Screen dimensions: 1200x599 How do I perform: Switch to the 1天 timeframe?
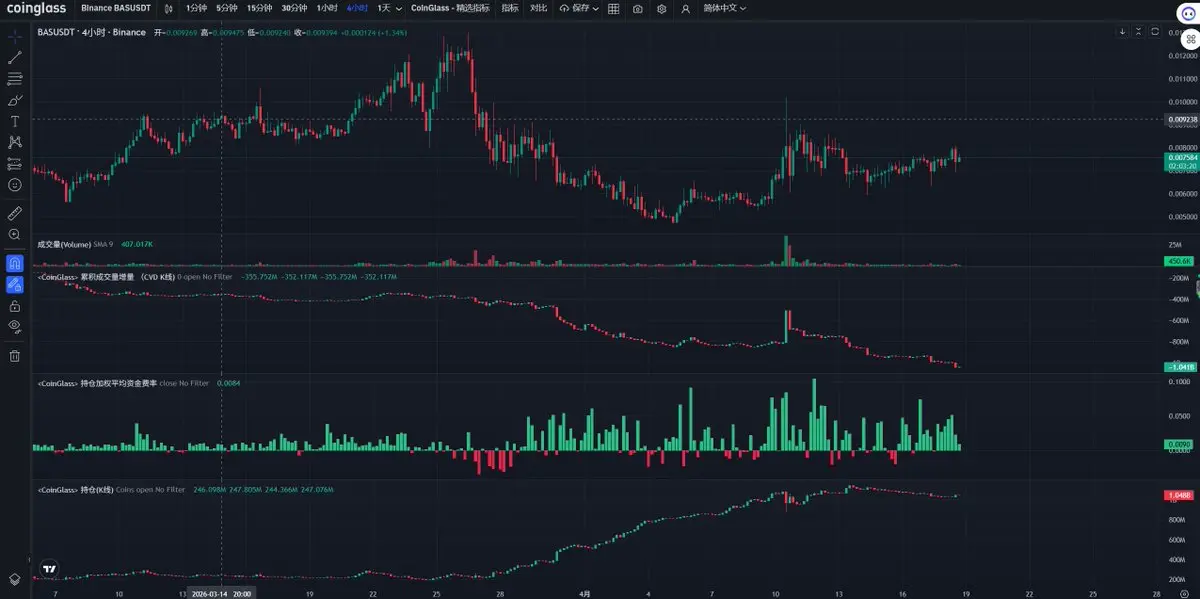point(384,8)
